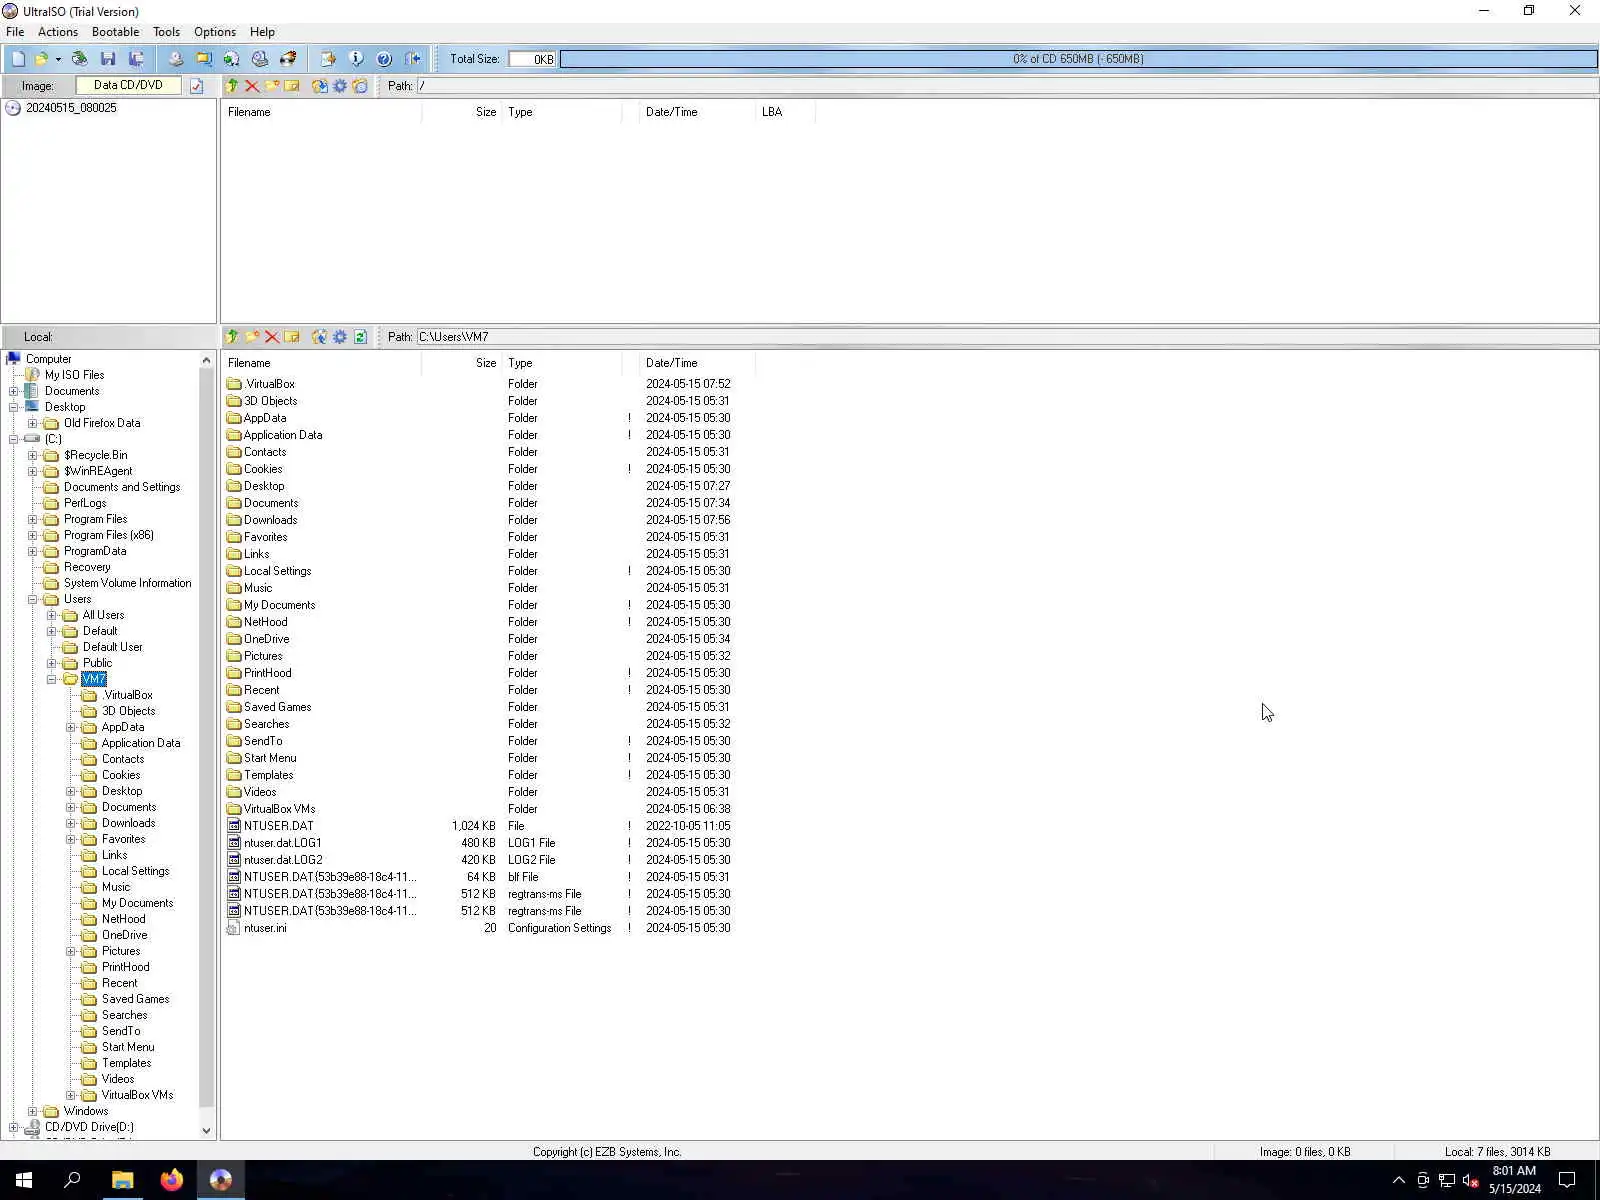1600x1200 pixels.
Task: Click the Save As toolbar icon
Action: pyautogui.click(x=136, y=59)
